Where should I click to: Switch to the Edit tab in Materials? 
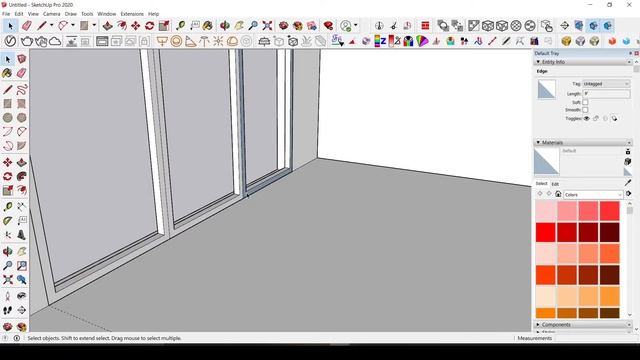point(555,184)
